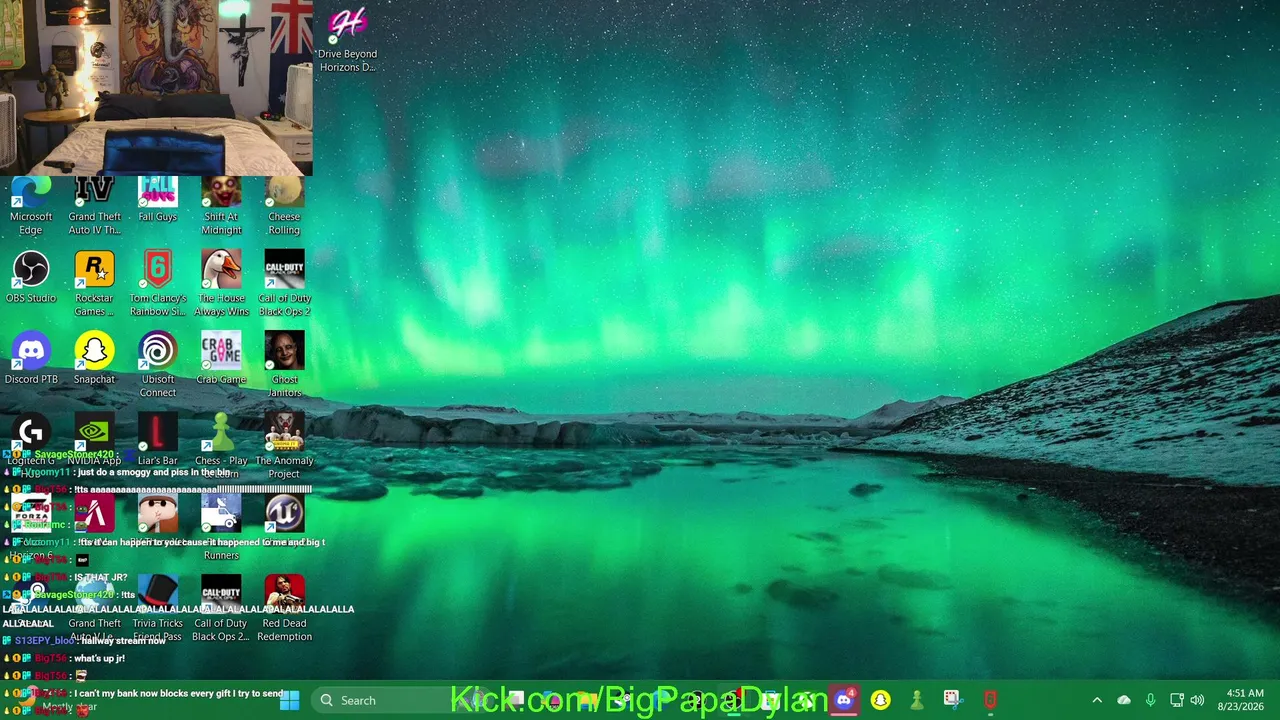The image size is (1280, 720).
Task: Select the Crab Game desktop icon
Action: pyautogui.click(x=221, y=358)
